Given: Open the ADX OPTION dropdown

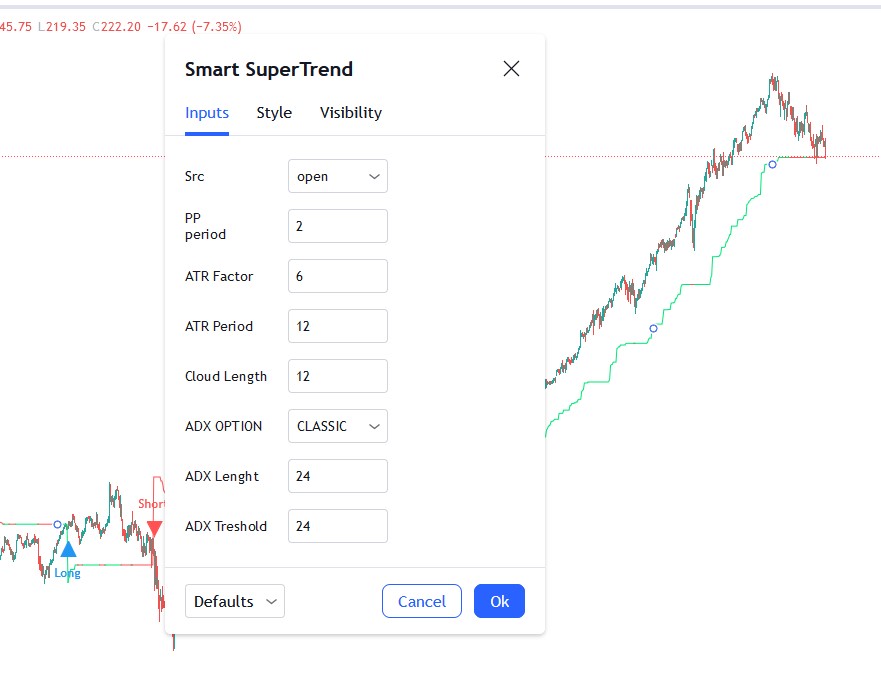Looking at the screenshot, I should click(337, 426).
